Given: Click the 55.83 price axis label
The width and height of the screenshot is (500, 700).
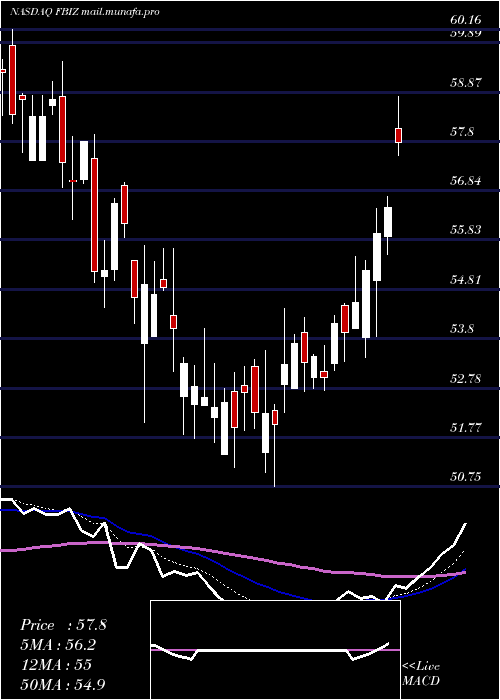Looking at the screenshot, I should (x=466, y=230).
